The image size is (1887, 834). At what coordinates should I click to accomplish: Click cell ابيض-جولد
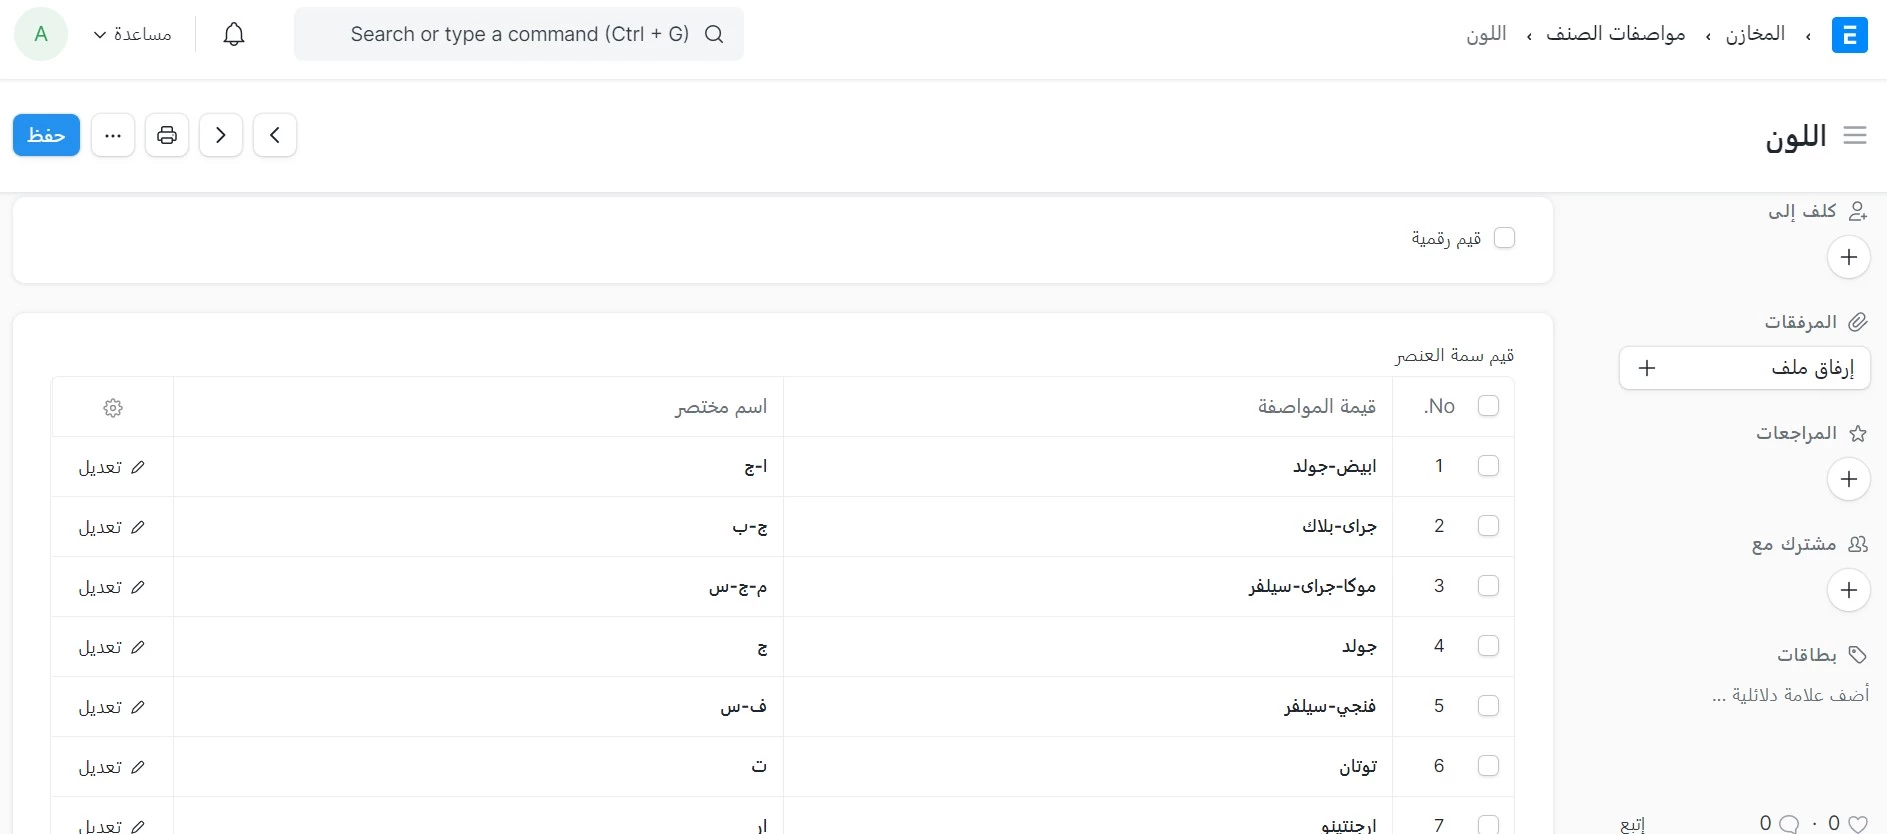click(x=1088, y=467)
